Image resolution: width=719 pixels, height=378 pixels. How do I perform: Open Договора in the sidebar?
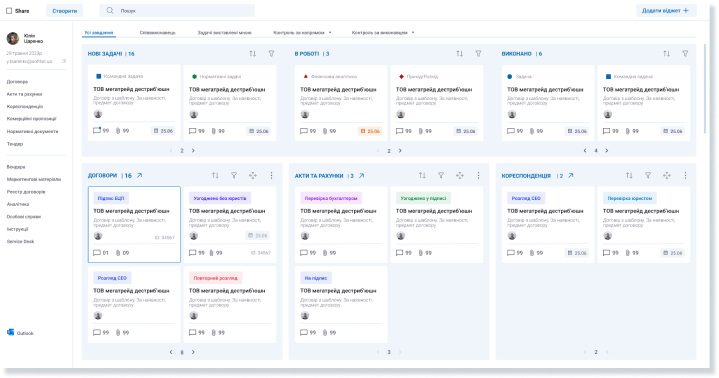(17, 82)
